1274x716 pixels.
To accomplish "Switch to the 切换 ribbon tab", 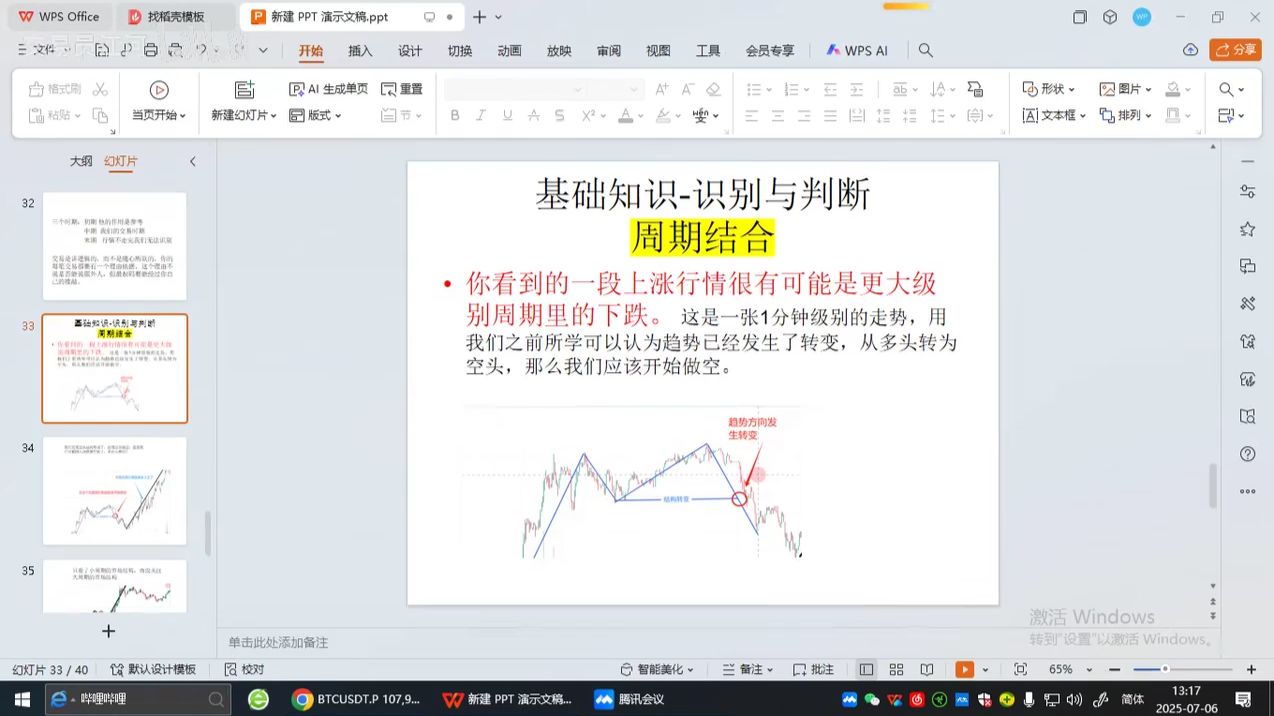I will [x=460, y=51].
